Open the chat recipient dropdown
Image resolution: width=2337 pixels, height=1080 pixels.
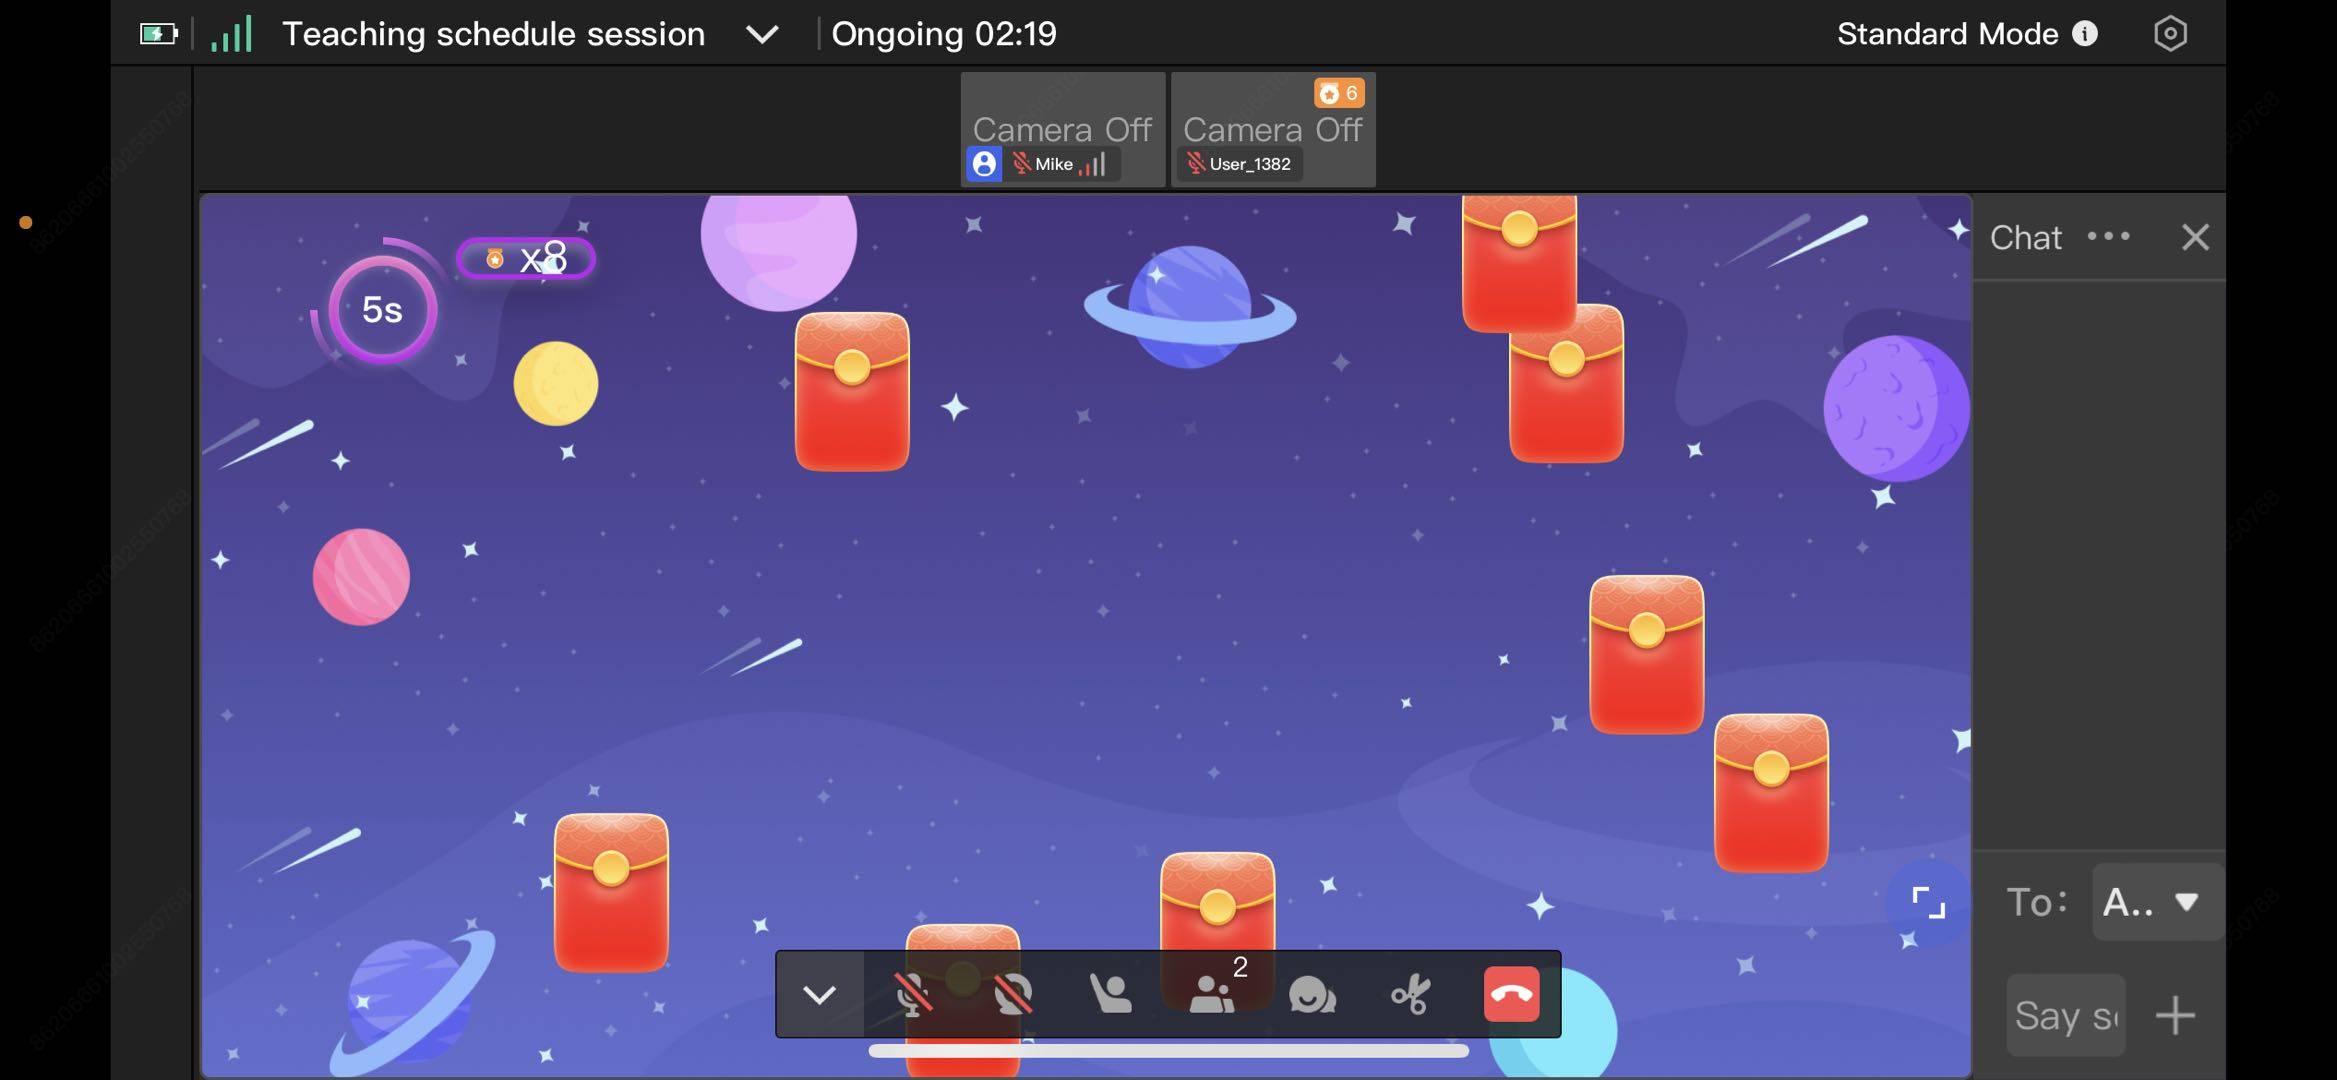click(2157, 902)
